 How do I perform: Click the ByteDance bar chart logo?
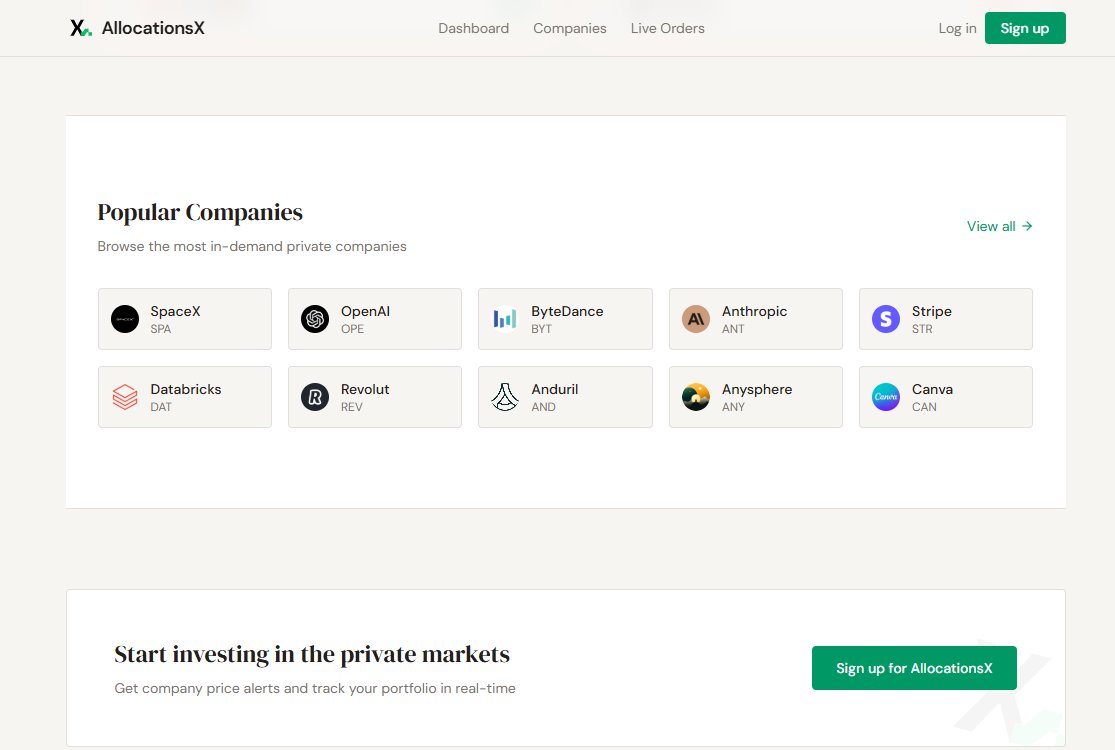tap(505, 319)
